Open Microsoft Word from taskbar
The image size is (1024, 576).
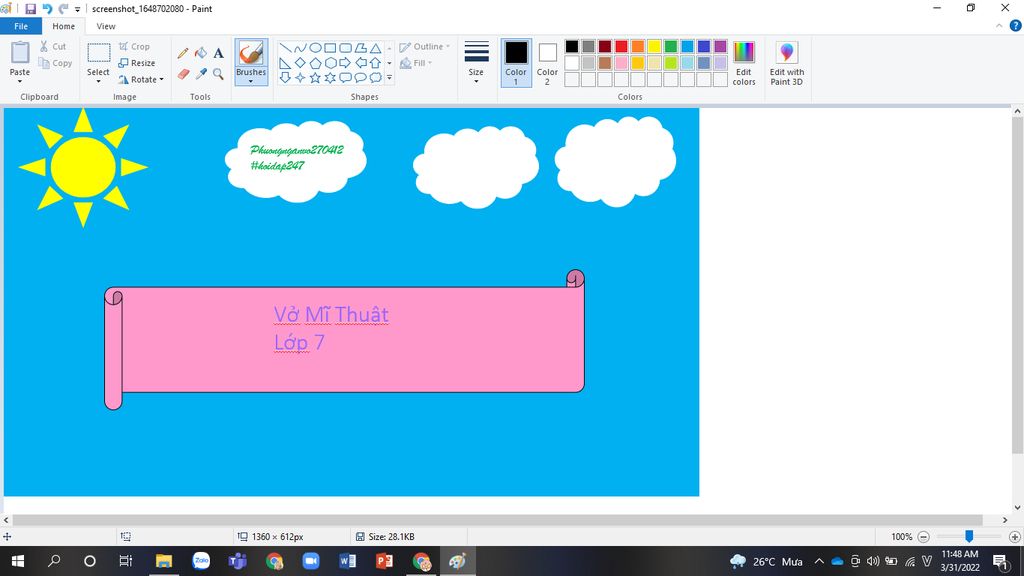tap(347, 561)
